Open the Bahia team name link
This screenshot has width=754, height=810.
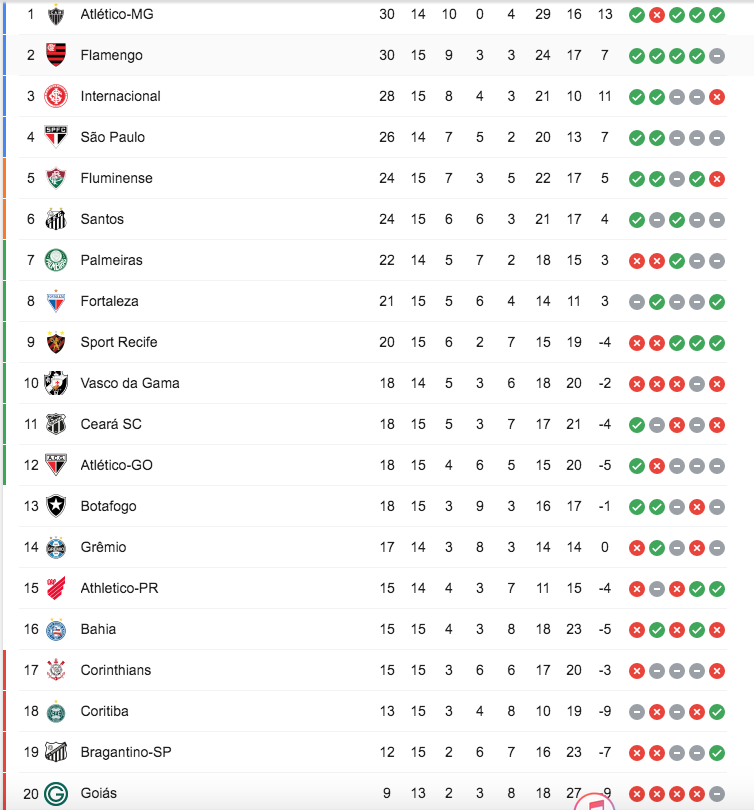click(x=98, y=629)
